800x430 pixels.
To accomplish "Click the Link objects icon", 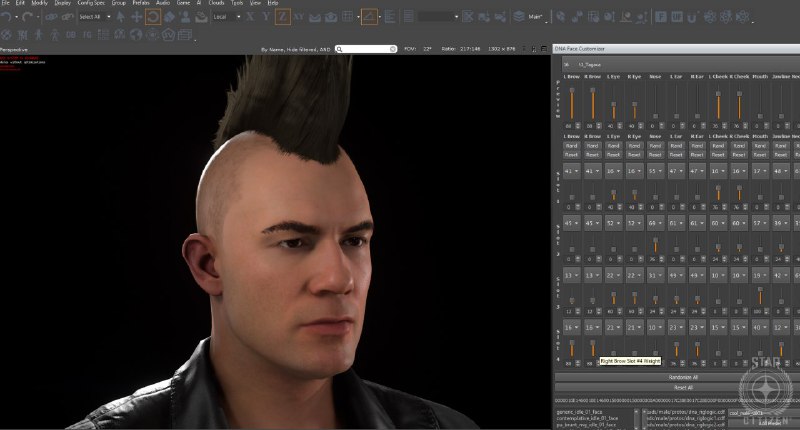I will 51,17.
